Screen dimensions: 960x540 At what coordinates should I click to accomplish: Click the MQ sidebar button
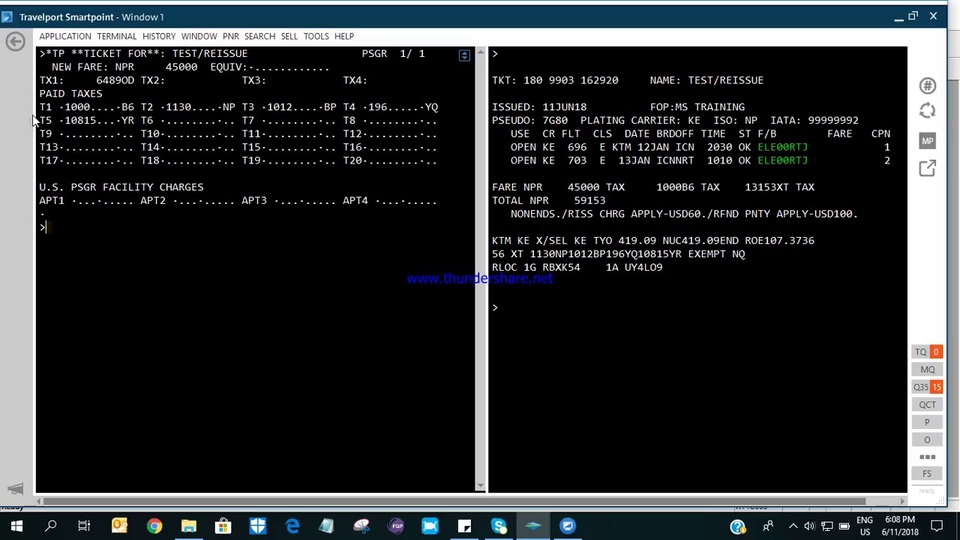(927, 369)
